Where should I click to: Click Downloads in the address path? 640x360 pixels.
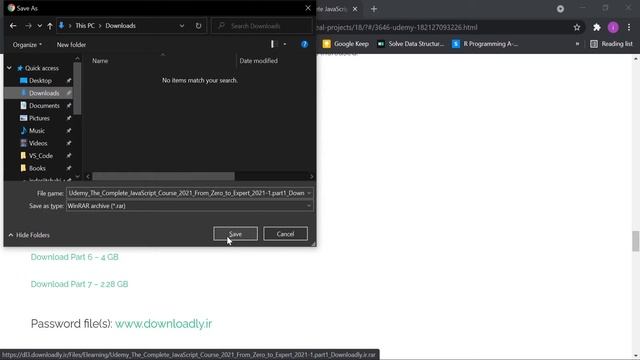(x=120, y=26)
